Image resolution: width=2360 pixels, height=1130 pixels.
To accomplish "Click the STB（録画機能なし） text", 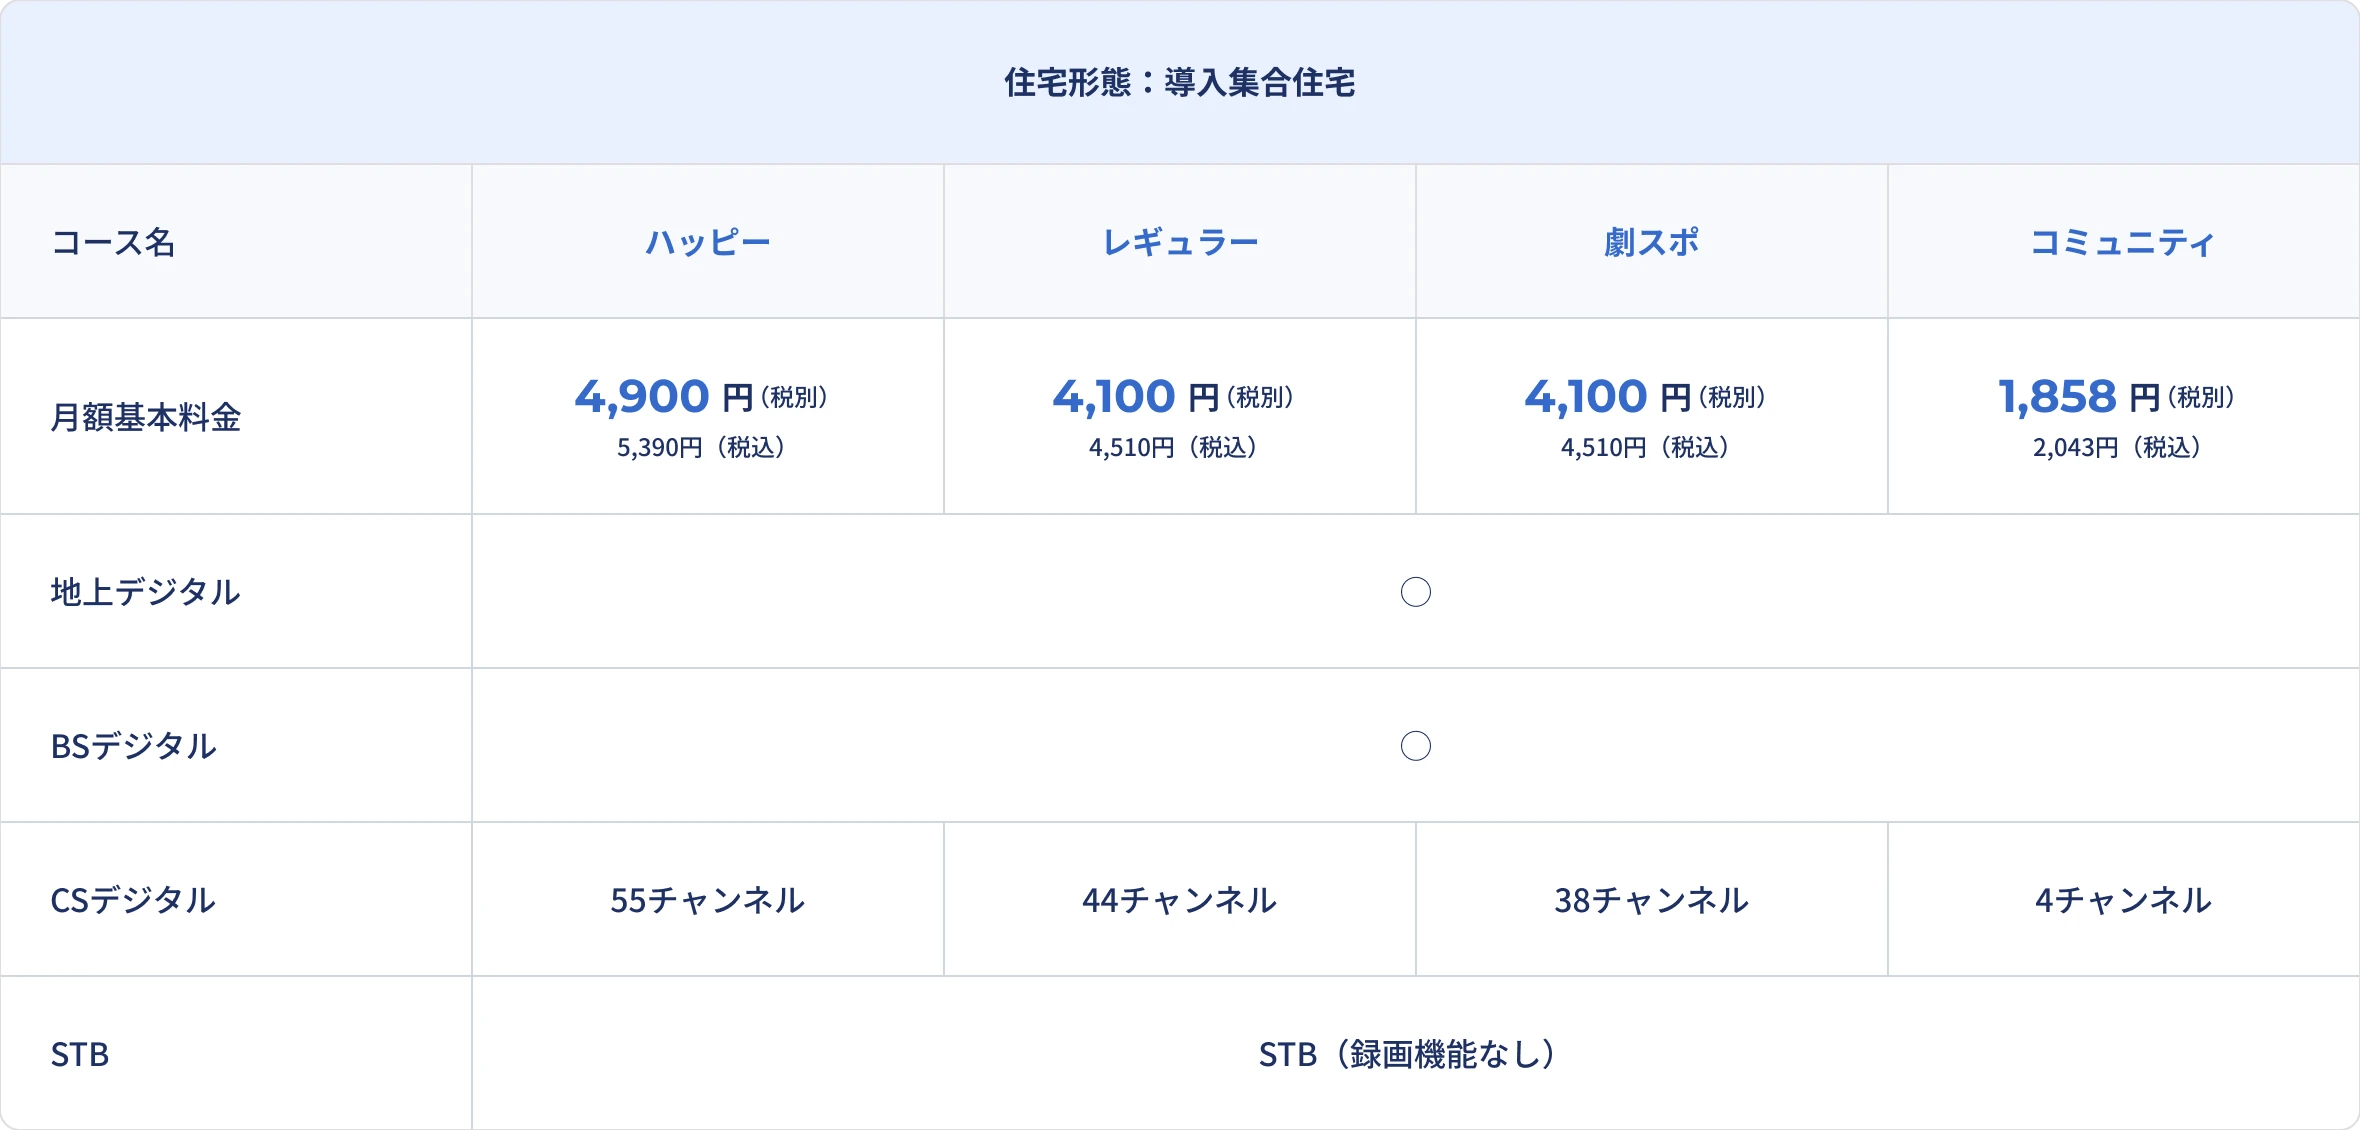I will pyautogui.click(x=1407, y=1054).
